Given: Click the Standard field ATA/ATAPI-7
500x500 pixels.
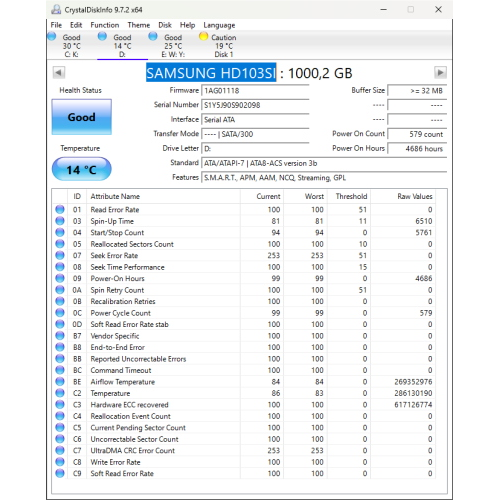Looking at the screenshot, I should (x=324, y=163).
